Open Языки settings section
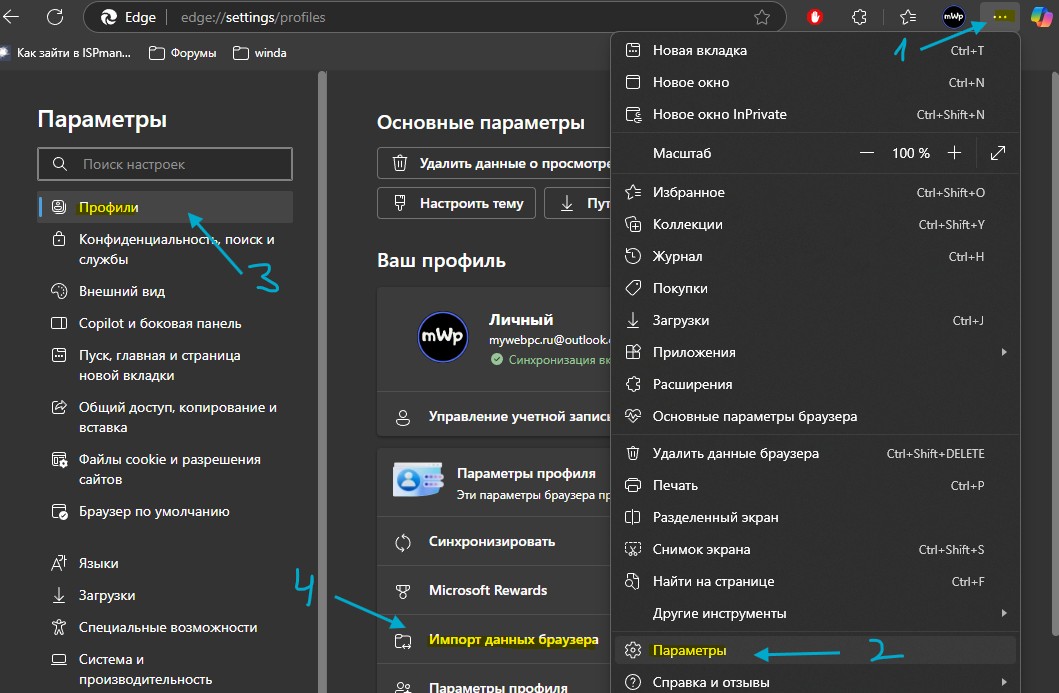This screenshot has width=1059, height=693. coord(166,563)
